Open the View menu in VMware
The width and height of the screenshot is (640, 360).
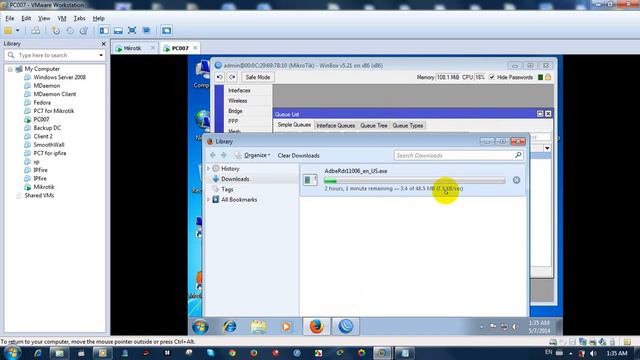(44, 18)
